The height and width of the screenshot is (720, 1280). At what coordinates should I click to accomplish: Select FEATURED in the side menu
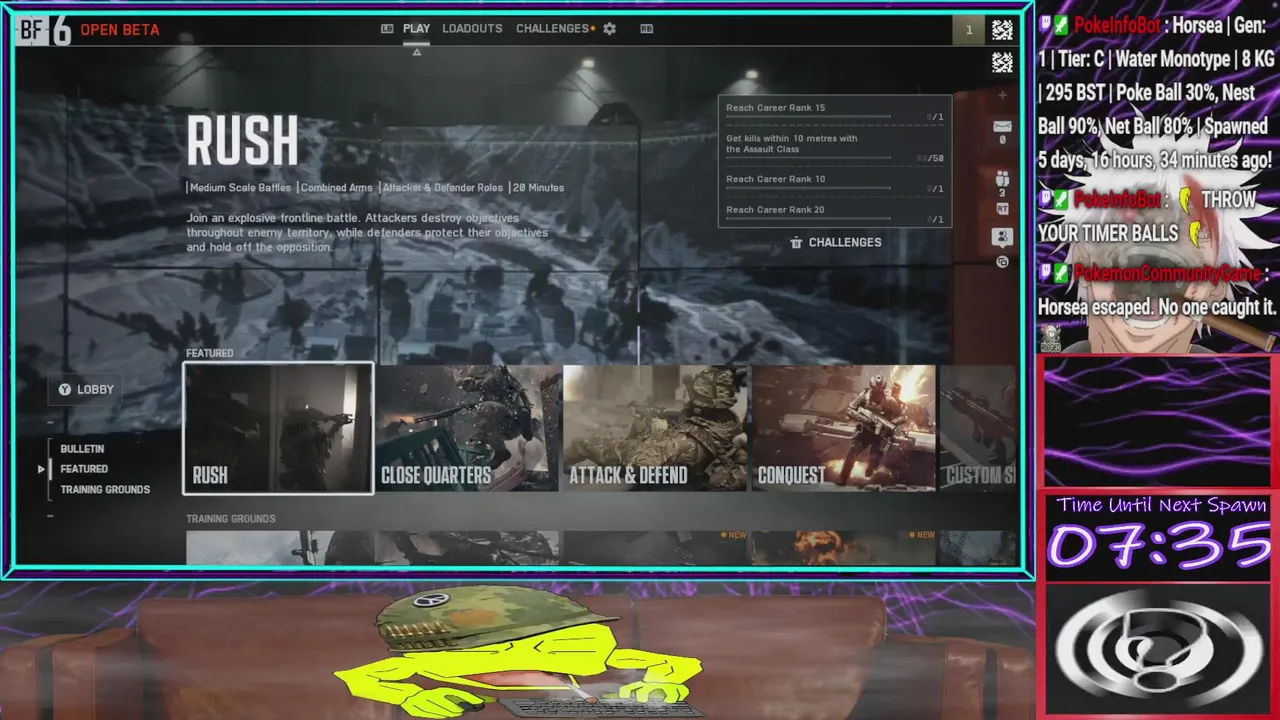tap(84, 469)
